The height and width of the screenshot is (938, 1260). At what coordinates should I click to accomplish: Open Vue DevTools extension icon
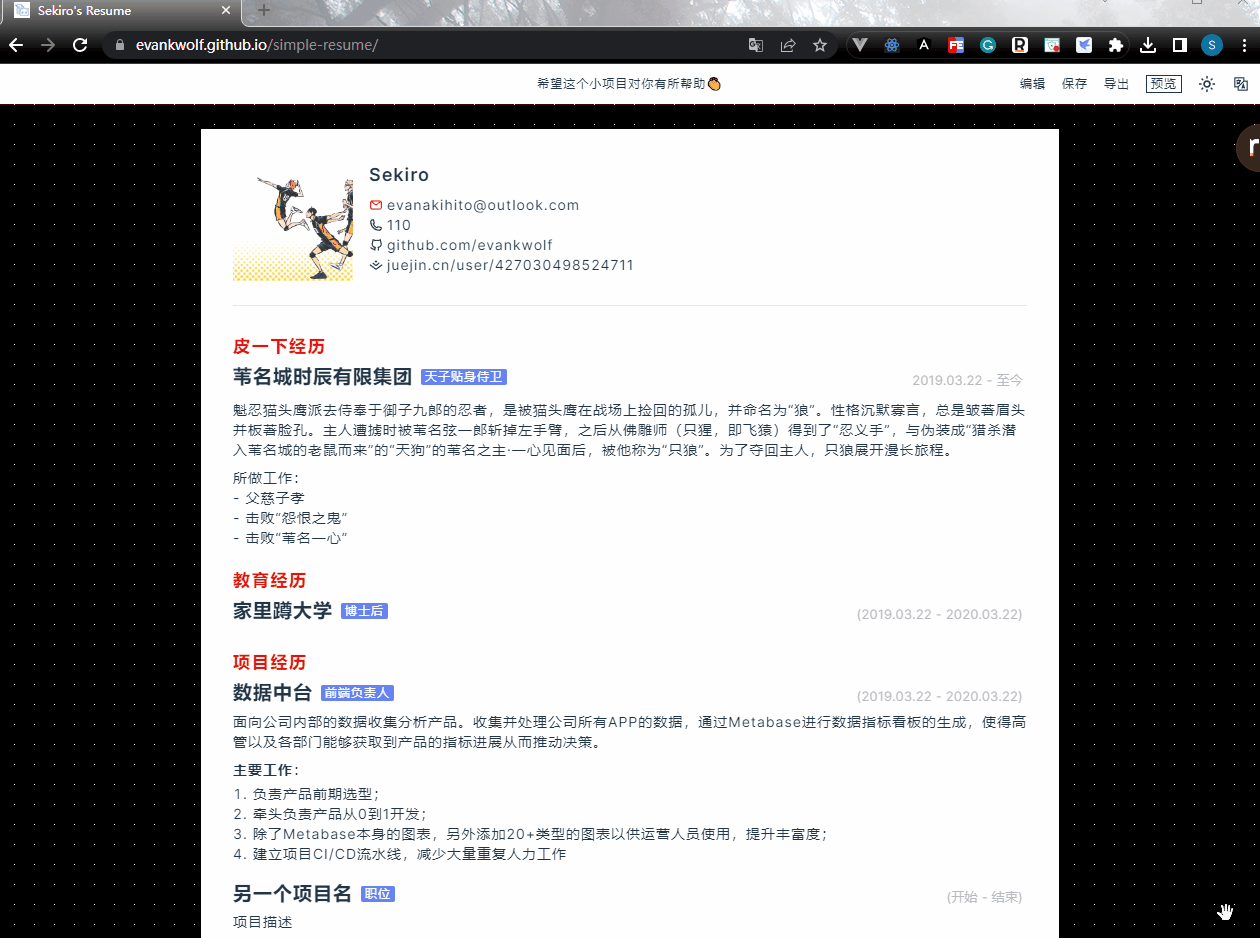point(860,45)
